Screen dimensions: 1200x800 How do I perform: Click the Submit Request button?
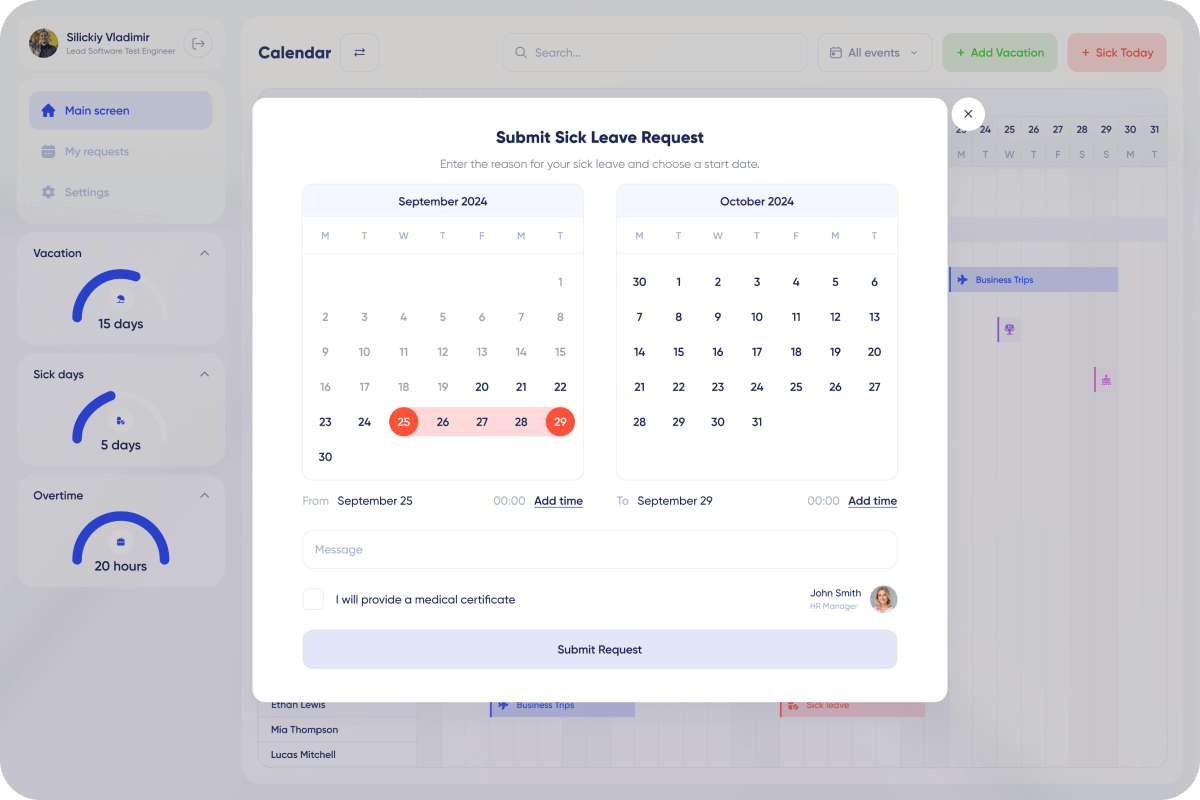[600, 649]
